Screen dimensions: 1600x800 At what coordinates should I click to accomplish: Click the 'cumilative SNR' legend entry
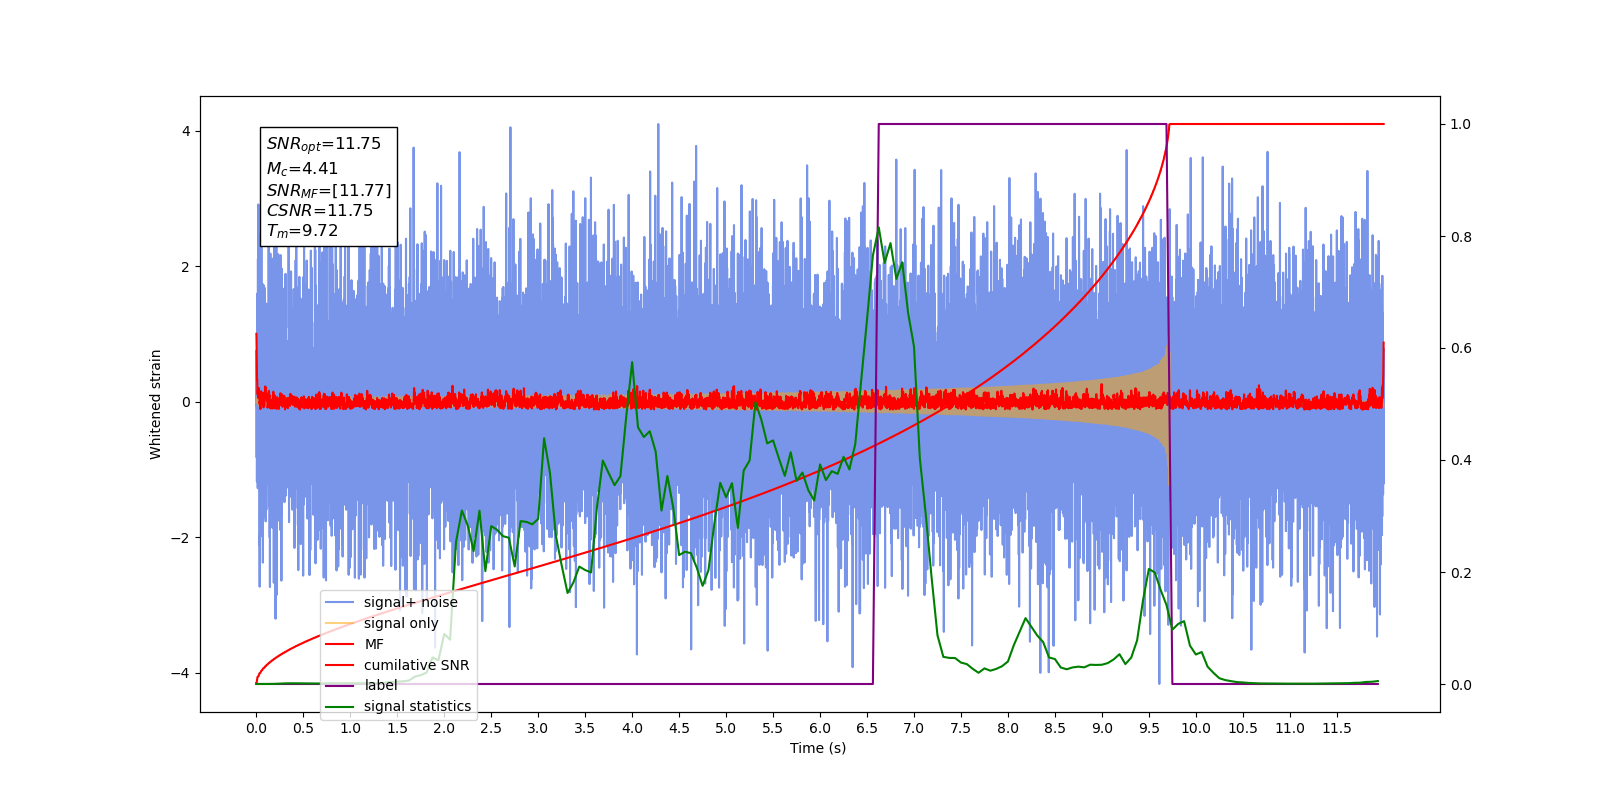pos(398,665)
